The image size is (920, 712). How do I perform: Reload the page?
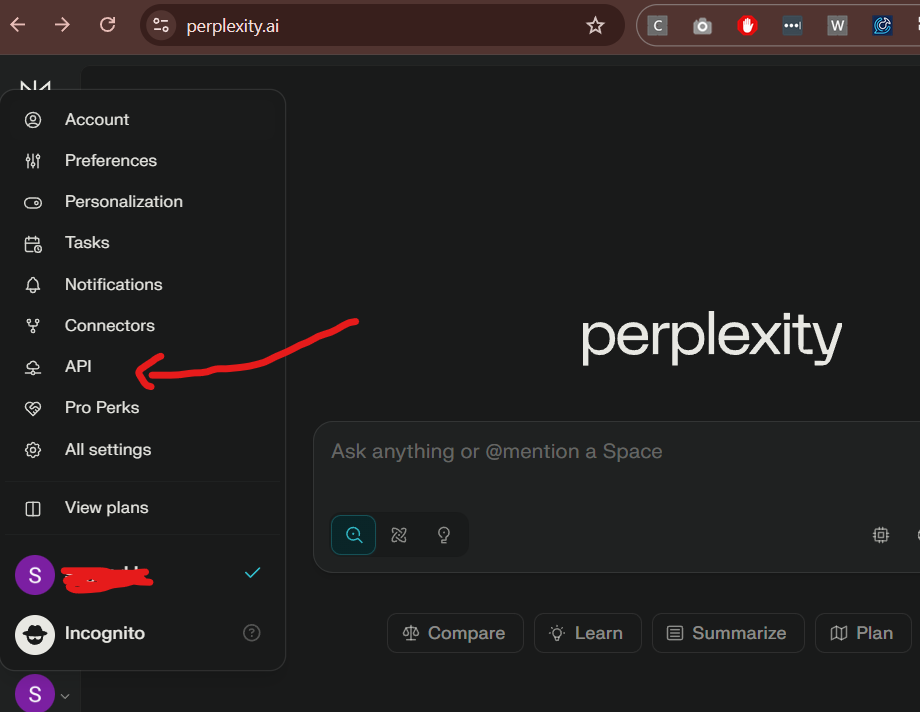107,25
